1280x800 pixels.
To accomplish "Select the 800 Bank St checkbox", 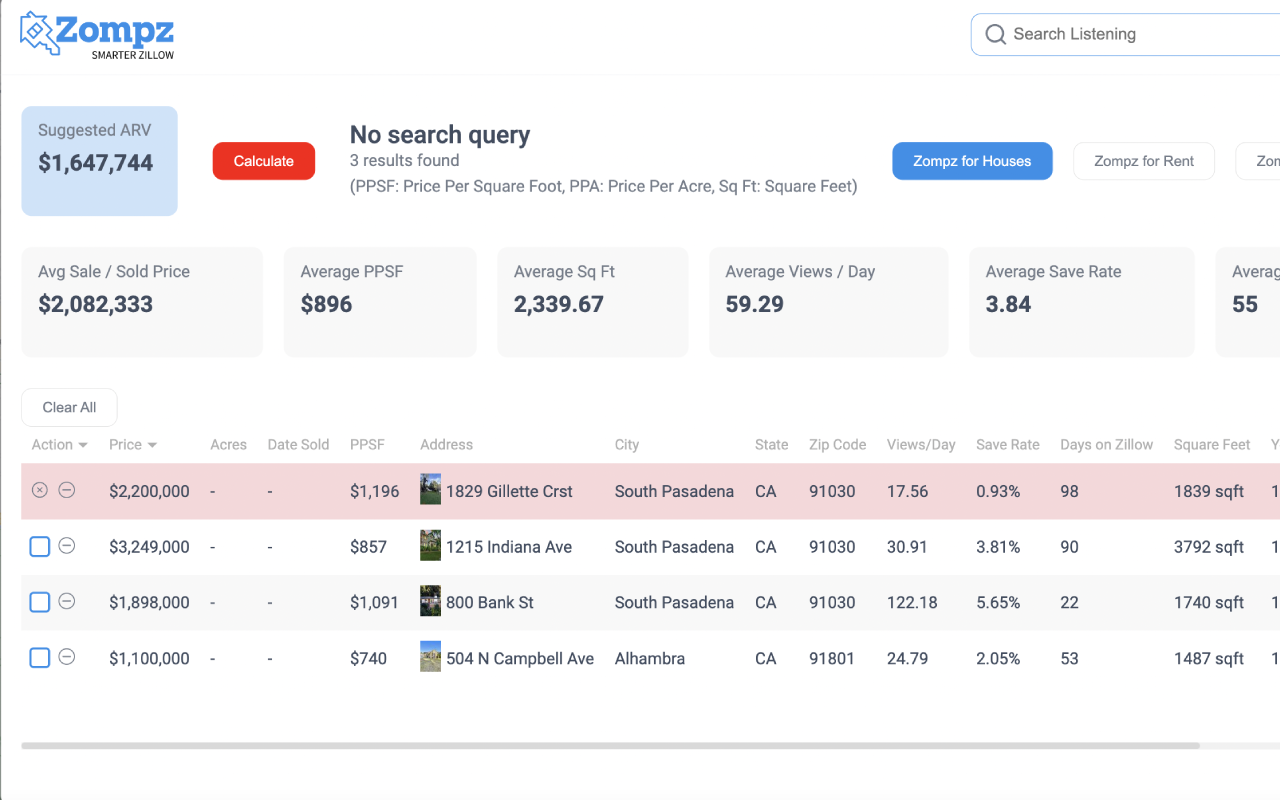I will tap(39, 602).
